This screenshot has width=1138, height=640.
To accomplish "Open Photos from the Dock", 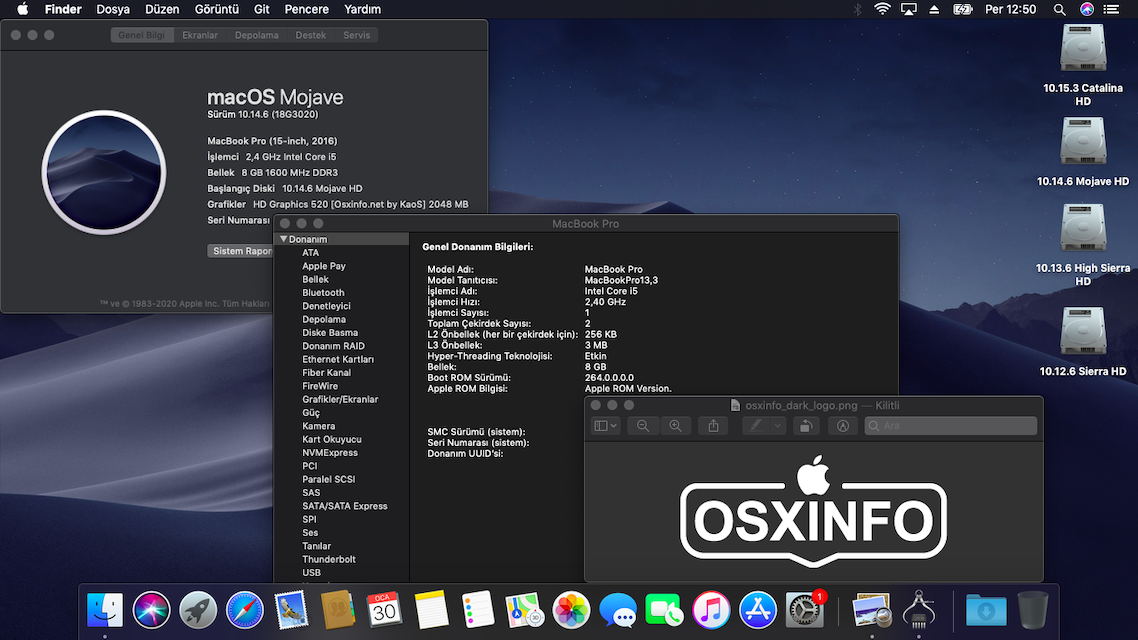I will click(x=571, y=609).
